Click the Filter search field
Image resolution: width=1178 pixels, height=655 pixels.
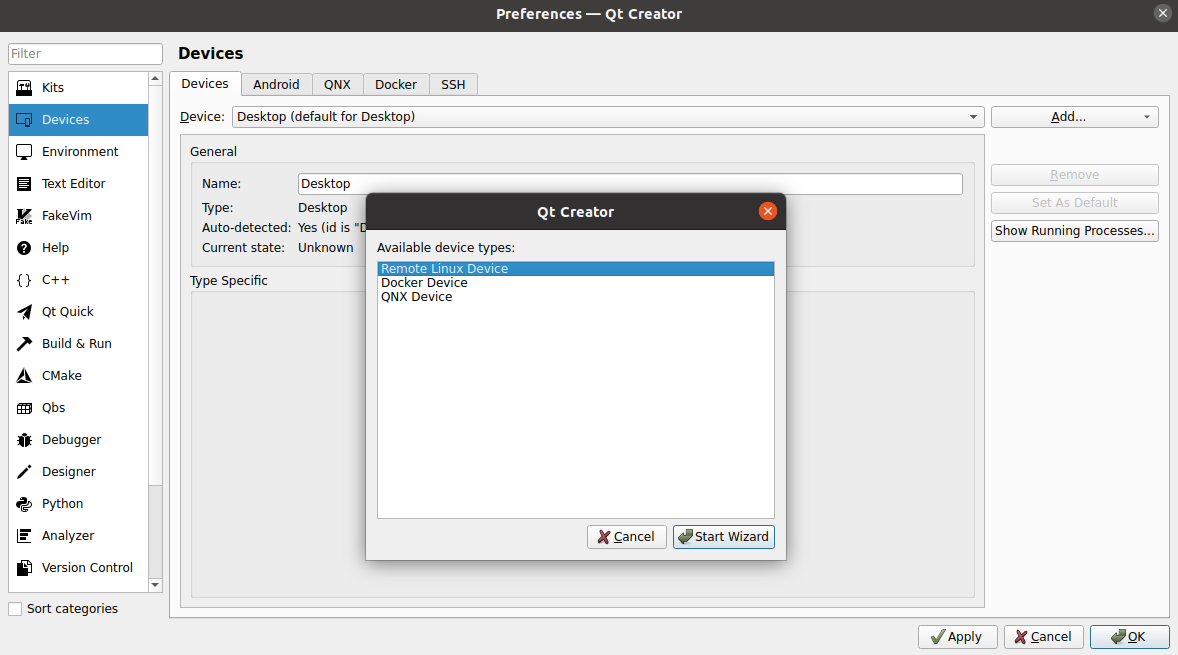[85, 54]
